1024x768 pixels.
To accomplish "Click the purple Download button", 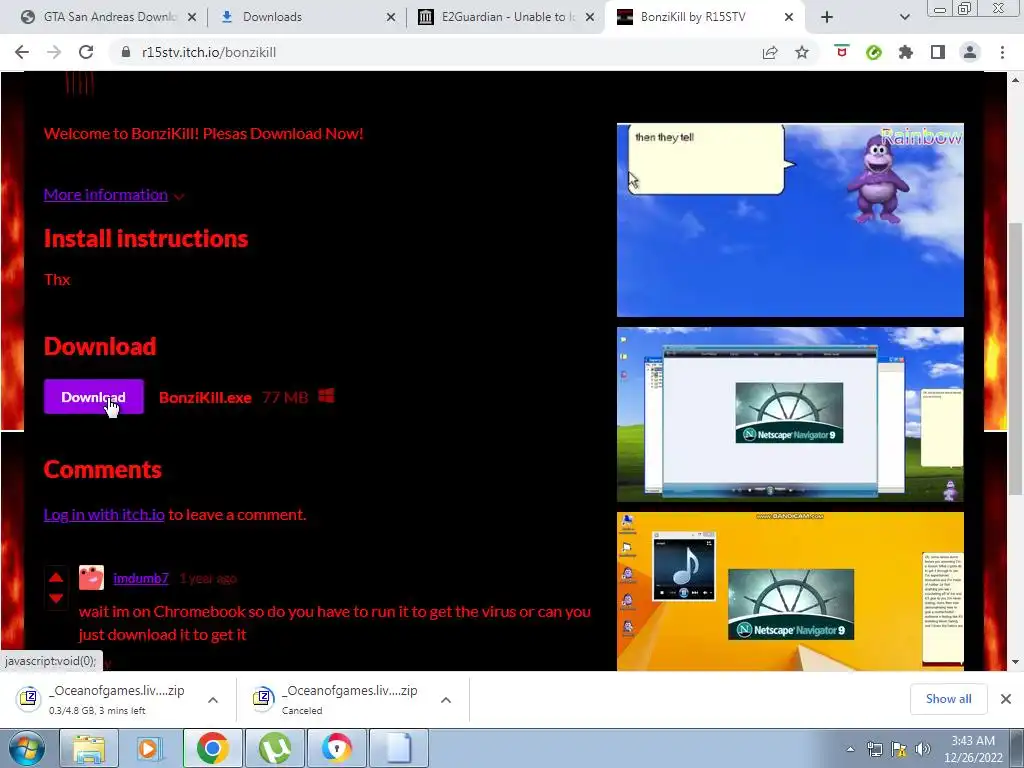I will point(93,396).
